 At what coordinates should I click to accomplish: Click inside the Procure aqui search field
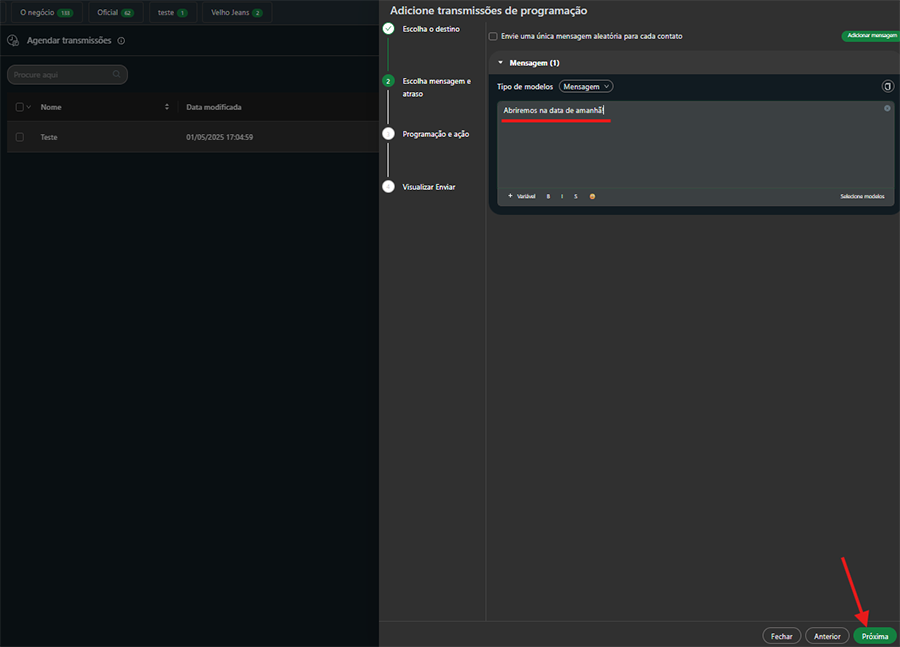(60, 74)
